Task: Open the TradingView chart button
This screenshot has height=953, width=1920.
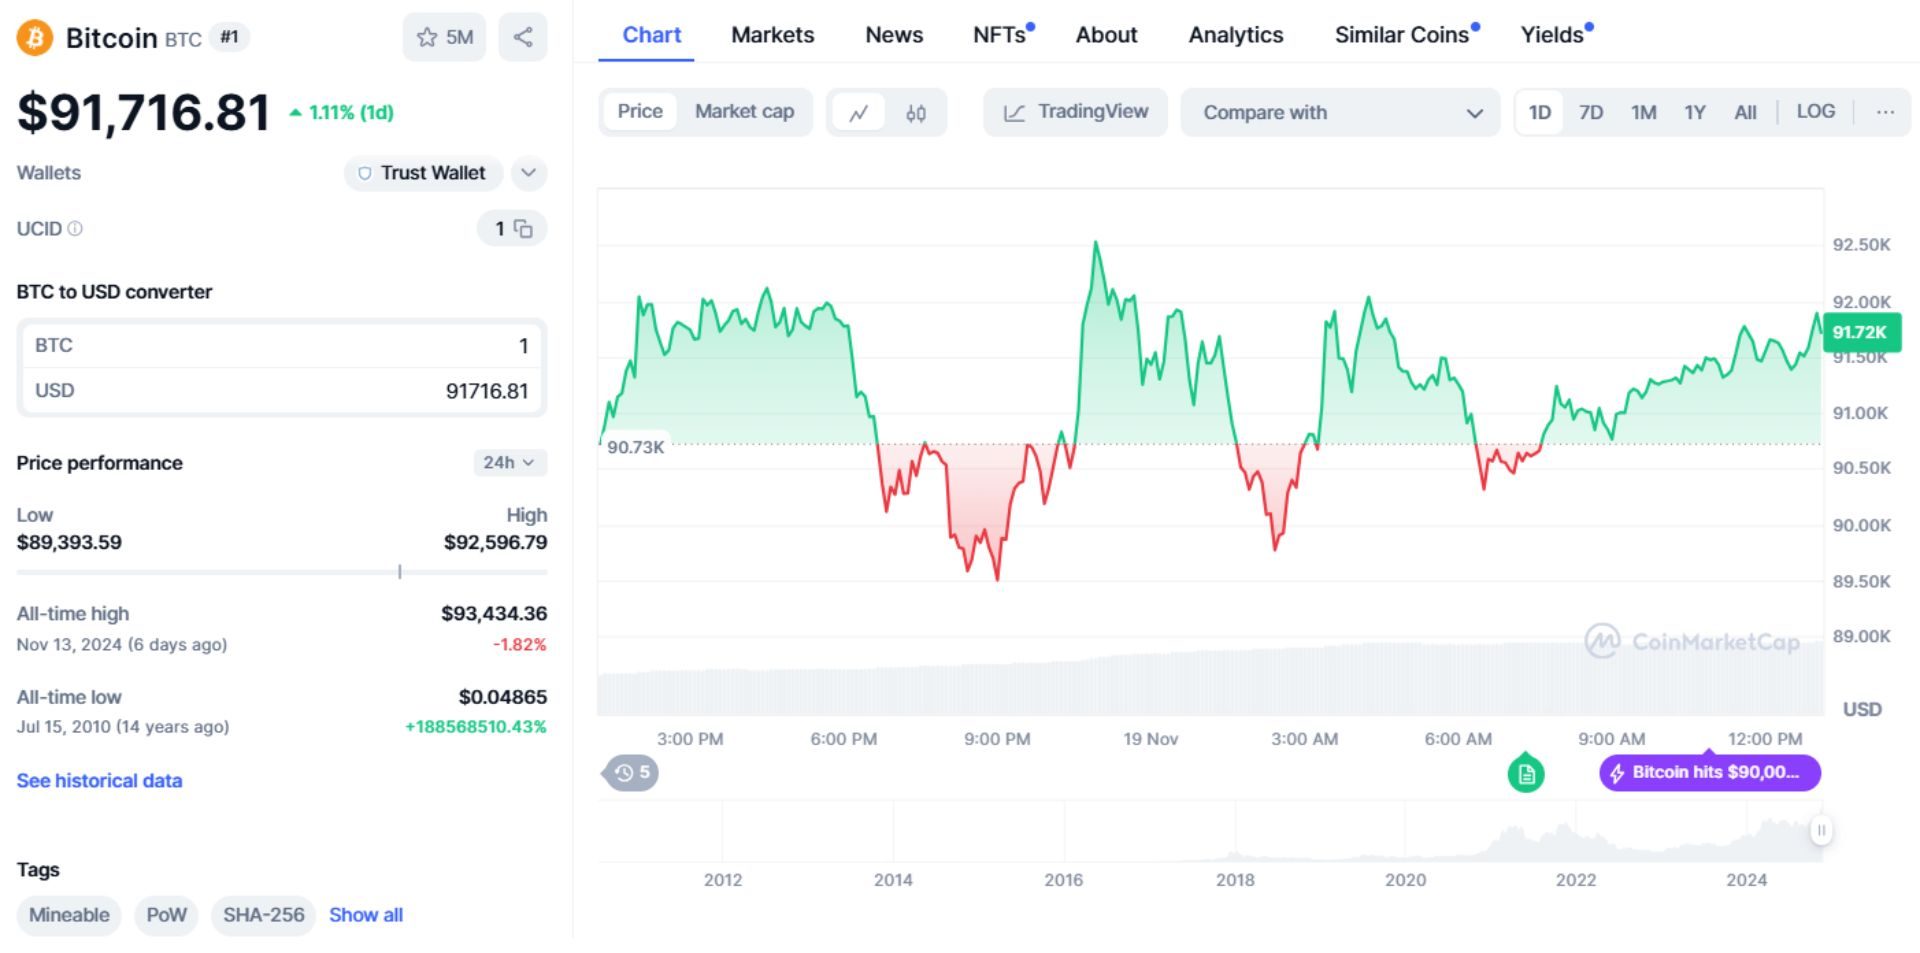Action: 1075,112
